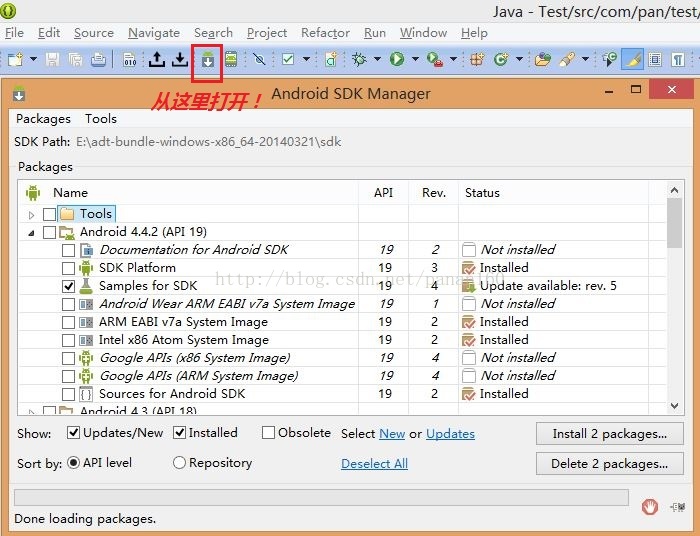Click the packages list scrollbar up arrow
This screenshot has width=700, height=536.
tap(675, 191)
